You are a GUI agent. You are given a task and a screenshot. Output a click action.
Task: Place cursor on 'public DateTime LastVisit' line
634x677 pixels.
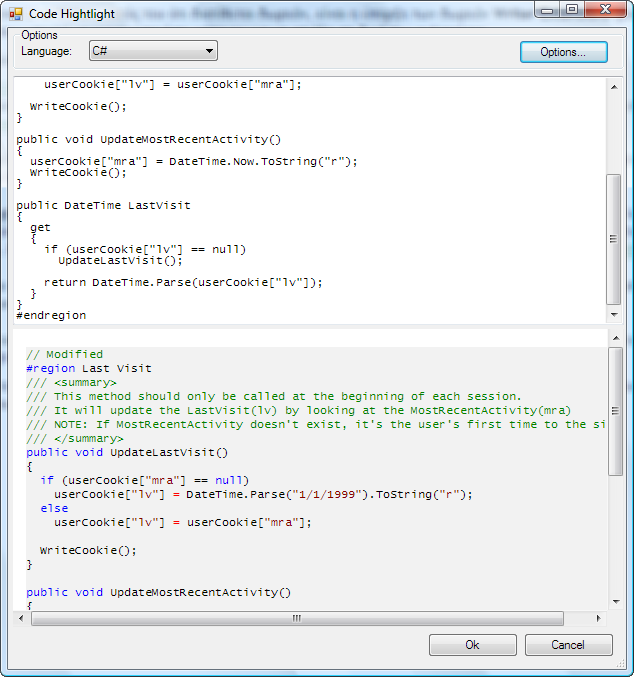(103, 205)
